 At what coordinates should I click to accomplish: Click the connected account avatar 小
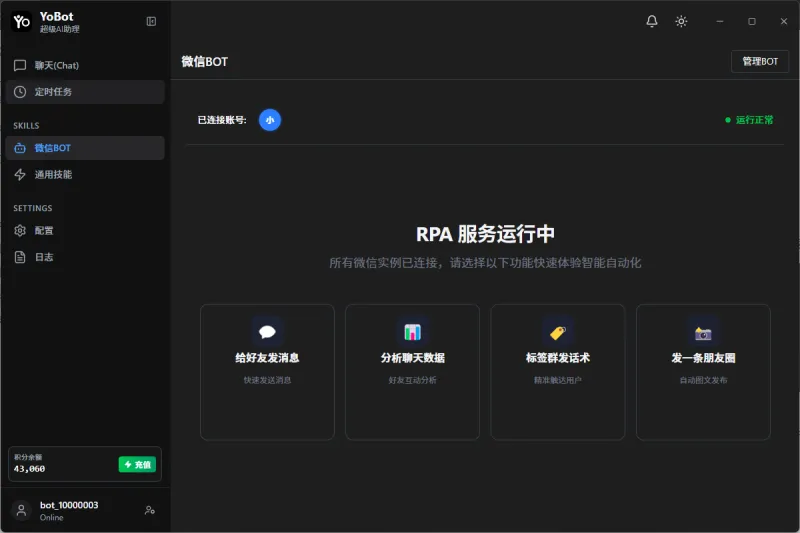[x=270, y=120]
